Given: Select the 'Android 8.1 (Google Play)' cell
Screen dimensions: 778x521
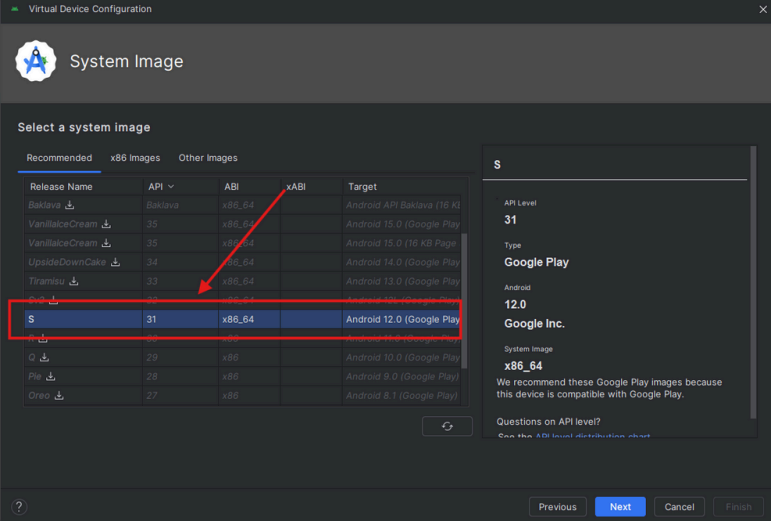Looking at the screenshot, I should pos(402,395).
